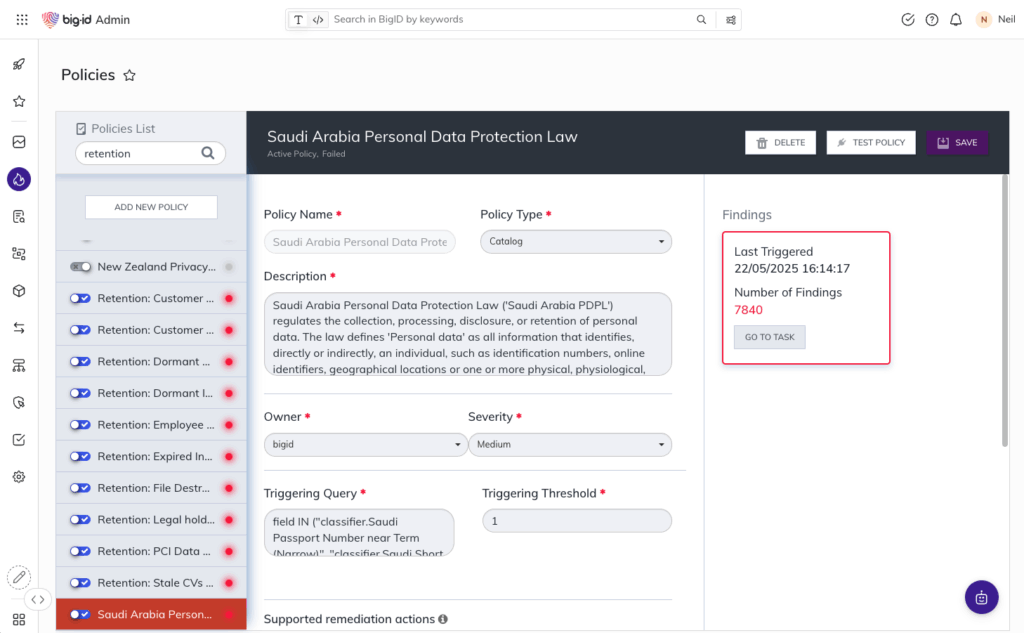This screenshot has width=1024, height=633.
Task: Toggle off Retention: Stale CVs policy
Action: pos(80,583)
